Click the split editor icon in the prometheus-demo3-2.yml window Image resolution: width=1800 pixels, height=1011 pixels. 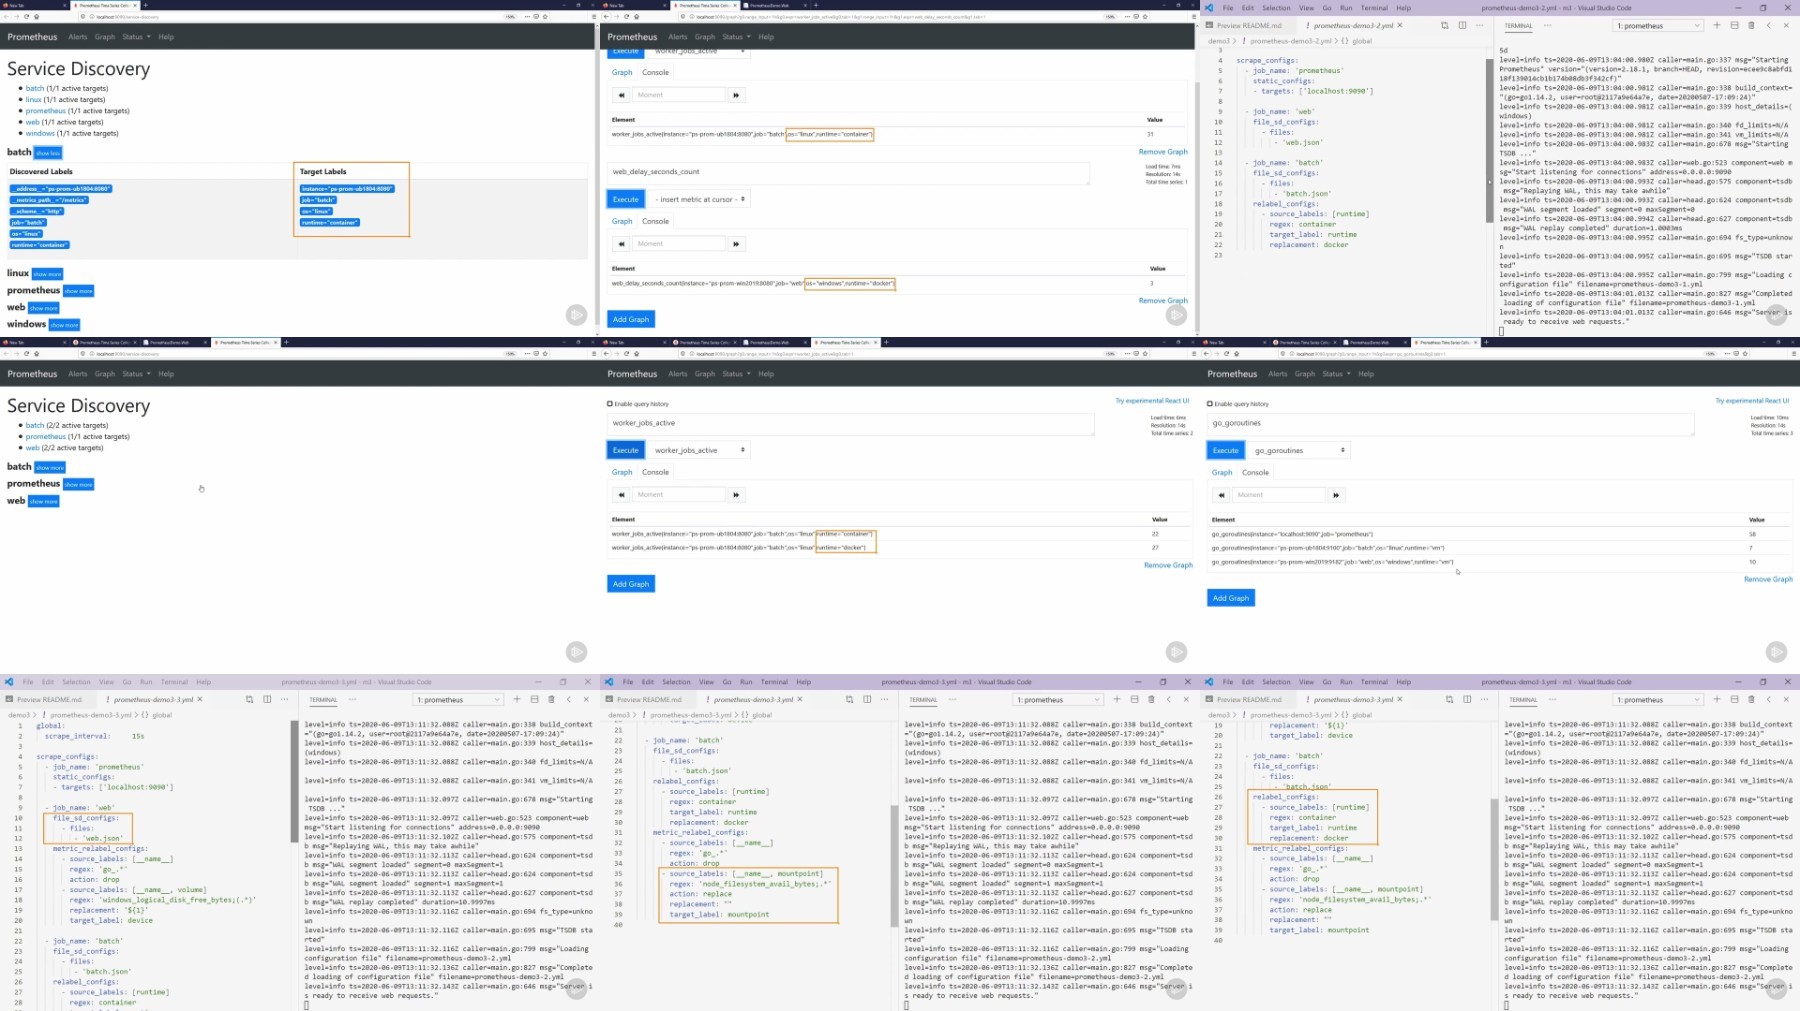[x=1462, y=25]
